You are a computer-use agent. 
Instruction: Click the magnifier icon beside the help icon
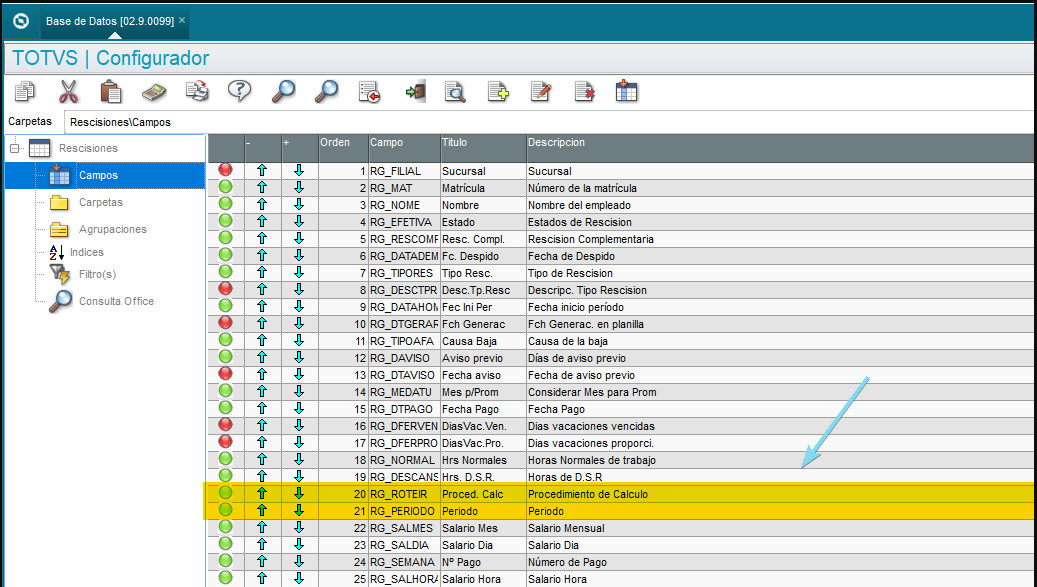[x=283, y=92]
